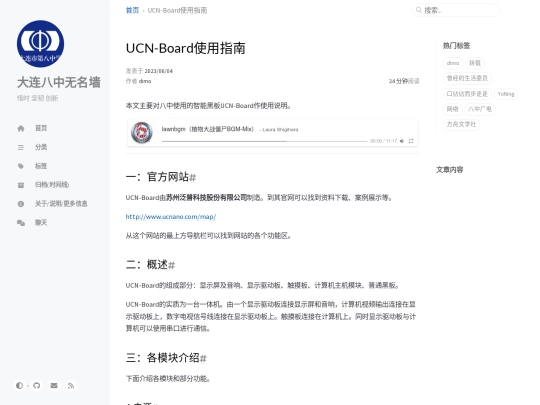
Task: Open the 关于/说明/更多信息 menu item
Action: click(61, 204)
